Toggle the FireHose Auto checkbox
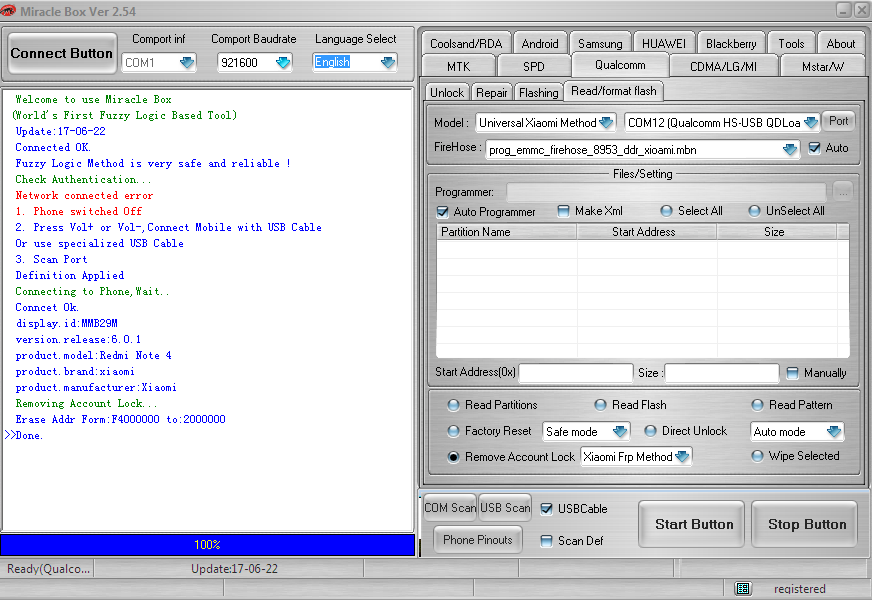Viewport: 872px width, 600px height. click(x=814, y=148)
